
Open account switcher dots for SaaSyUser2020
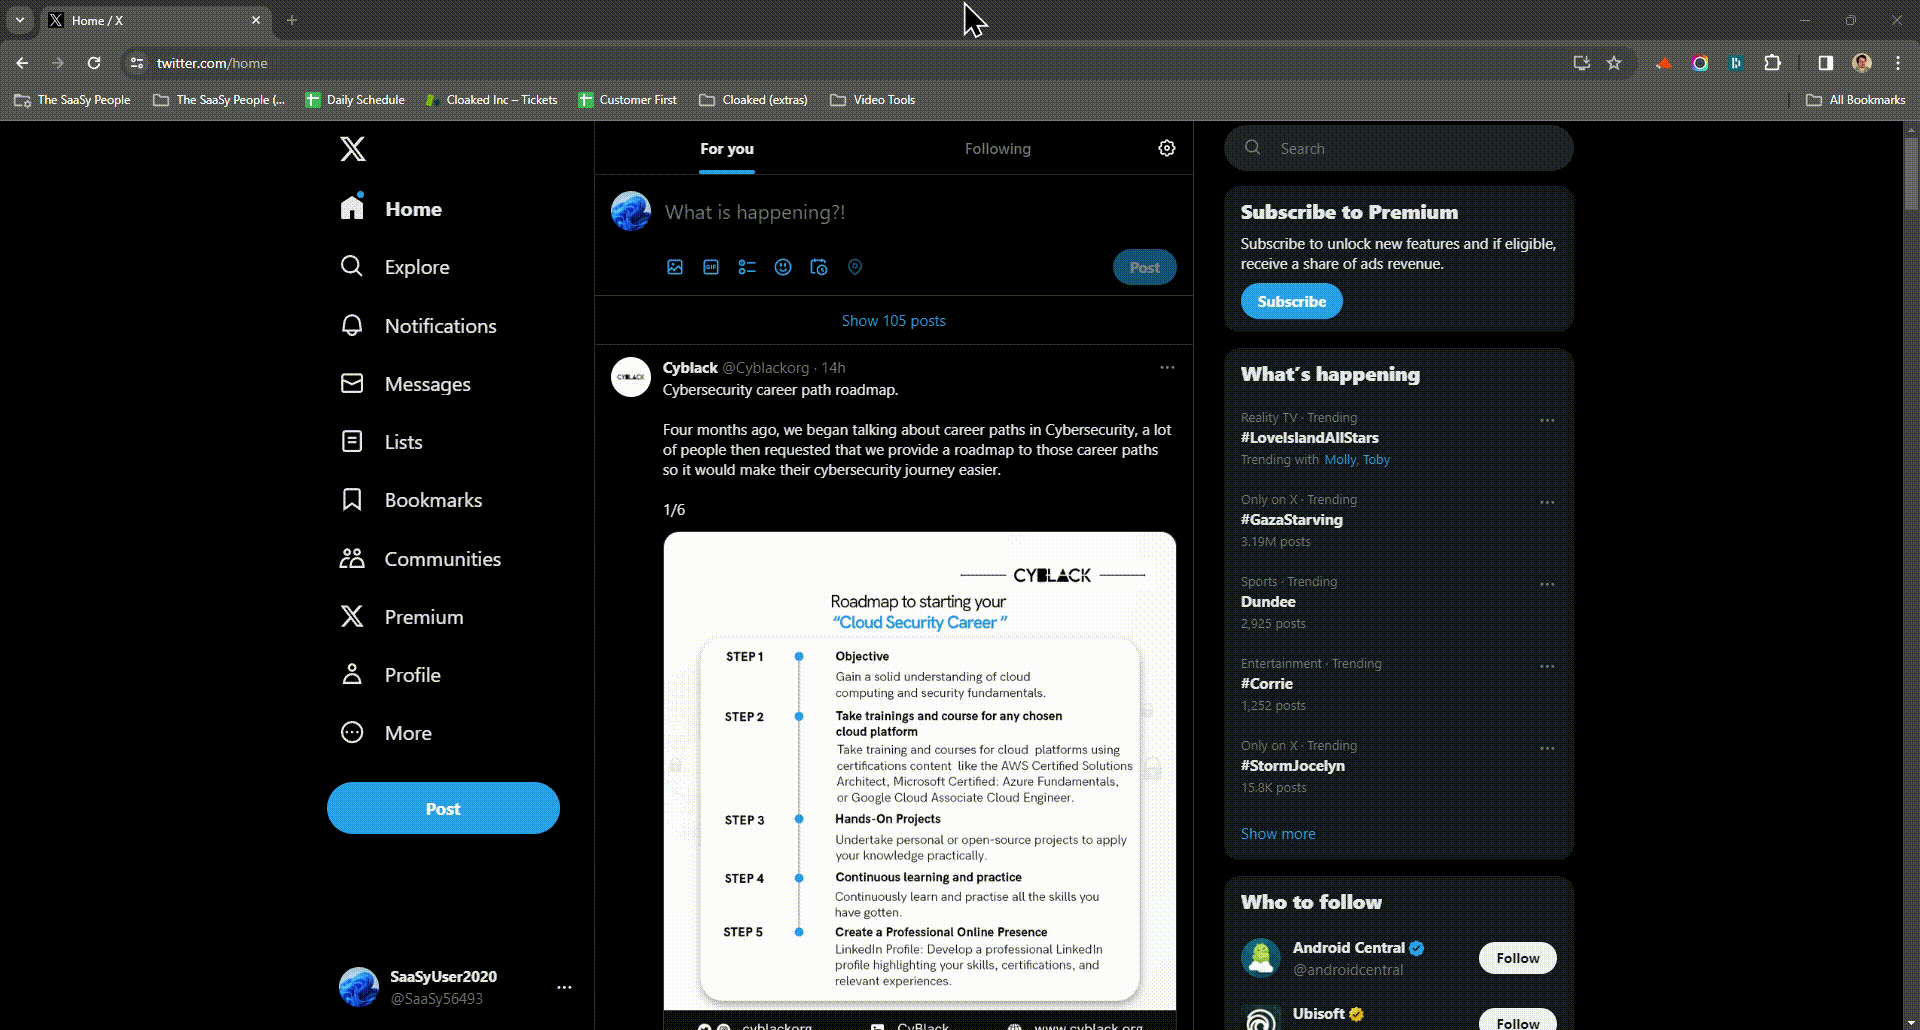click(564, 987)
